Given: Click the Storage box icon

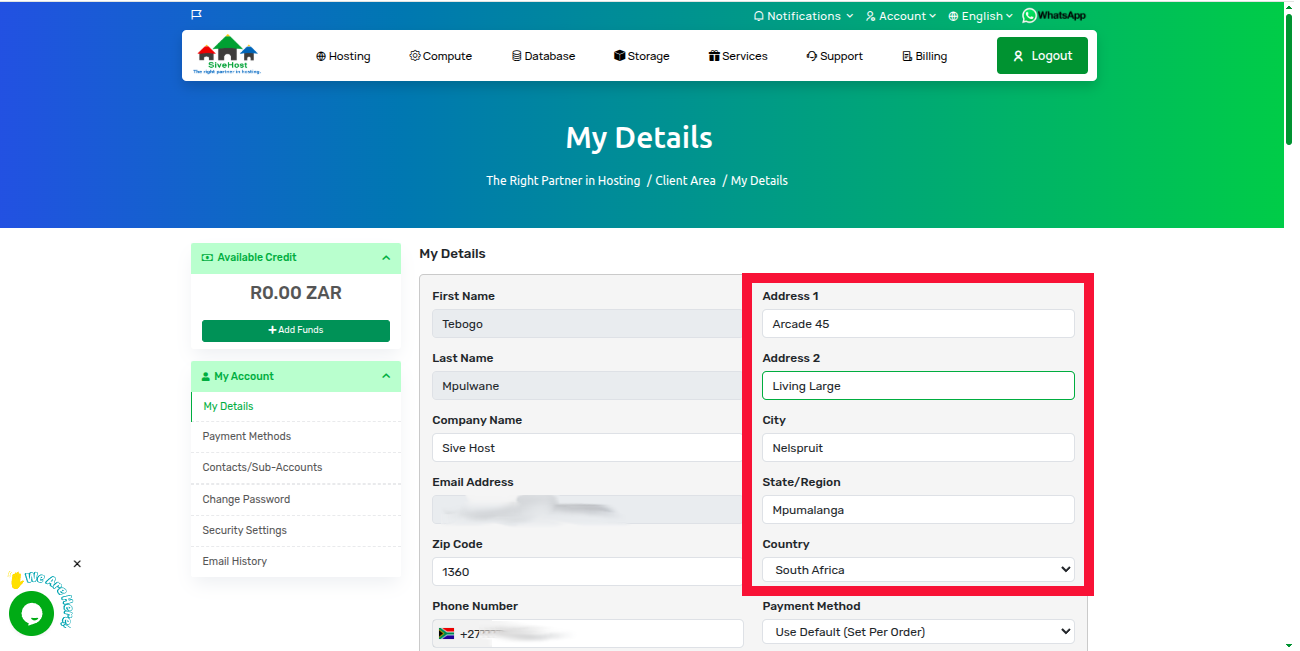Looking at the screenshot, I should pos(619,56).
